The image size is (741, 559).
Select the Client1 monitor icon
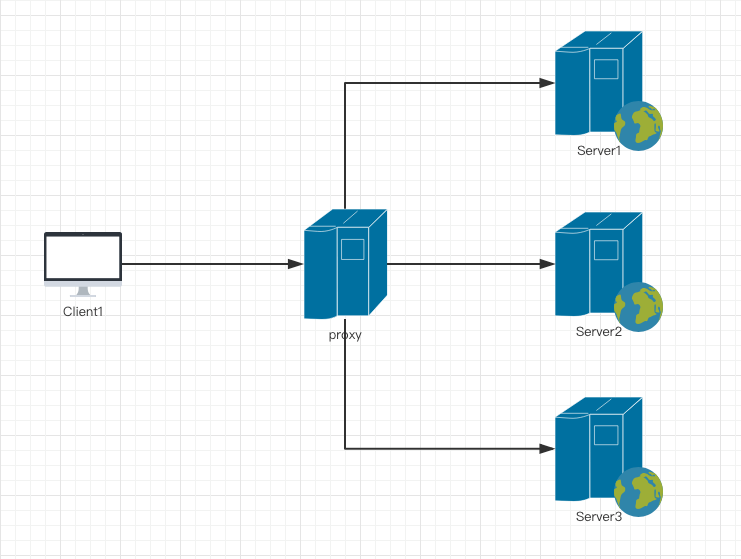pyautogui.click(x=83, y=264)
